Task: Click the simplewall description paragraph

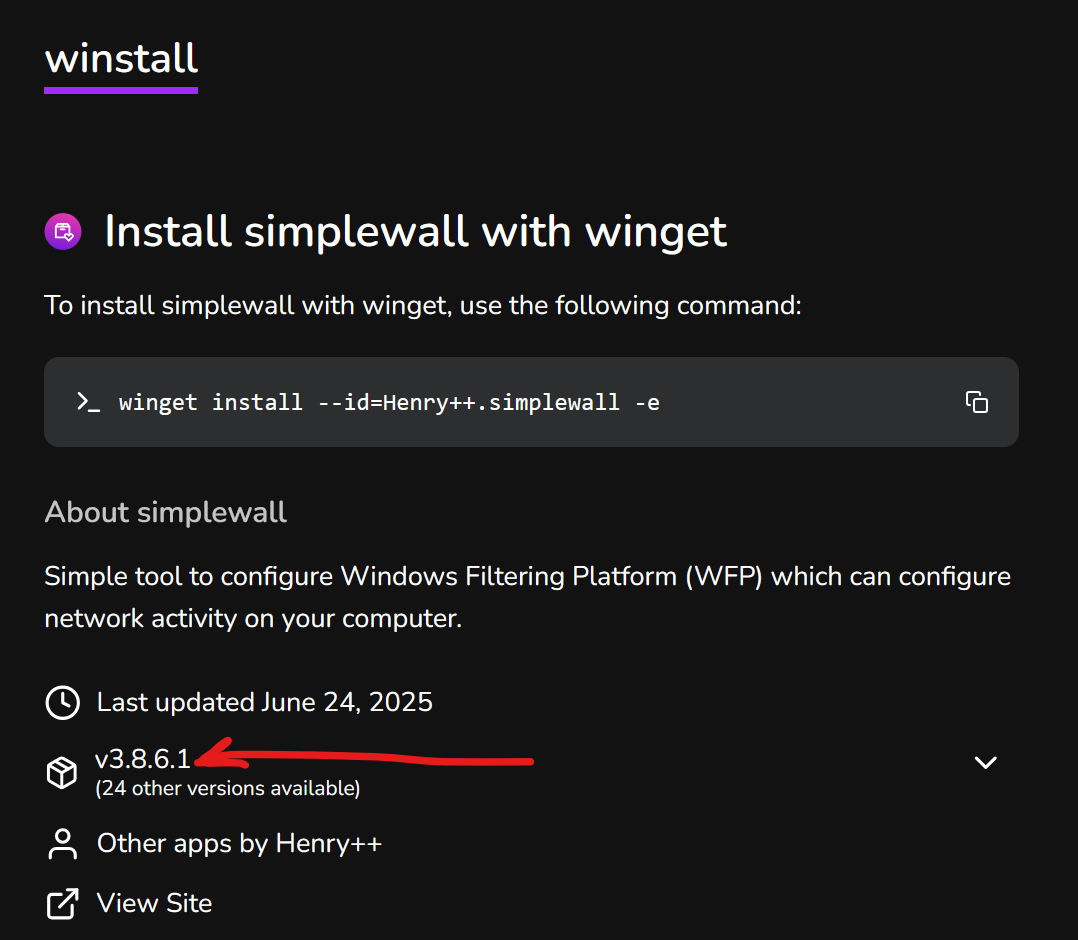Action: click(527, 597)
